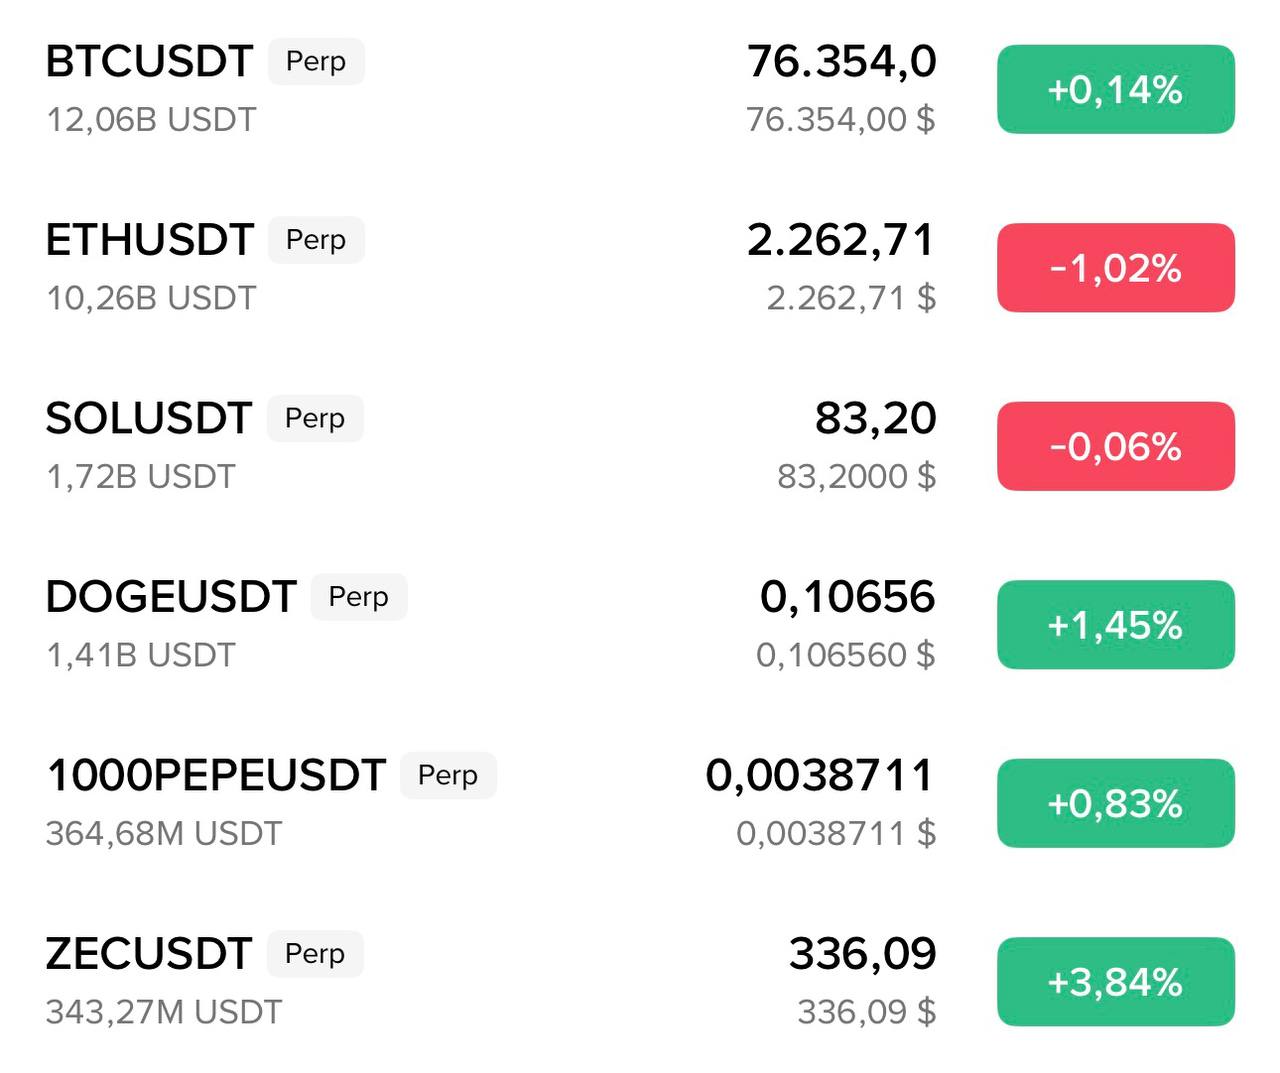1280x1073 pixels.
Task: Click the Perp tag next to BTCUSDT
Action: click(x=316, y=62)
